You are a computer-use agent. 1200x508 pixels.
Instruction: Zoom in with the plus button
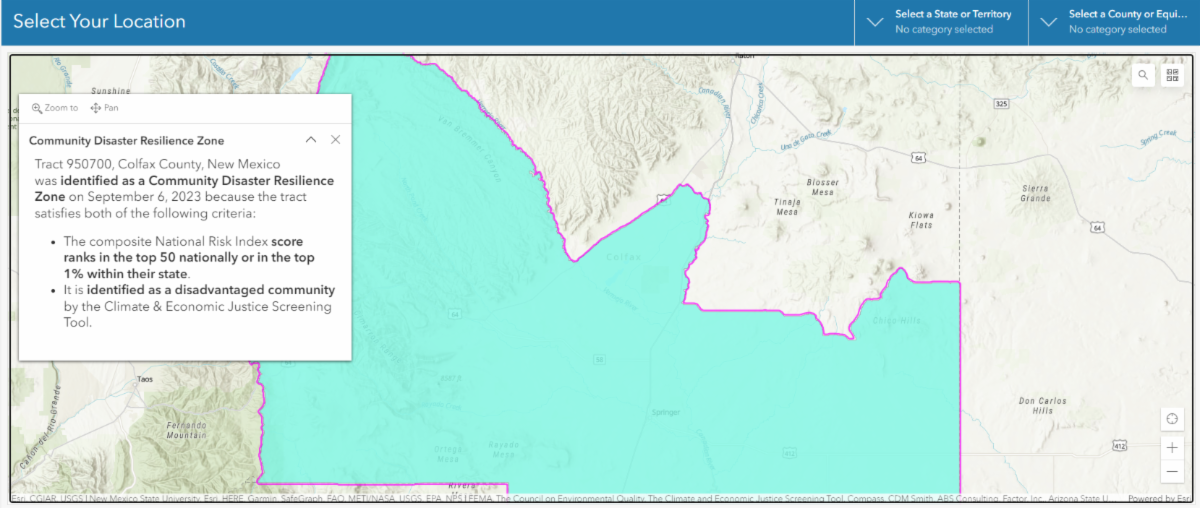[x=1171, y=447]
